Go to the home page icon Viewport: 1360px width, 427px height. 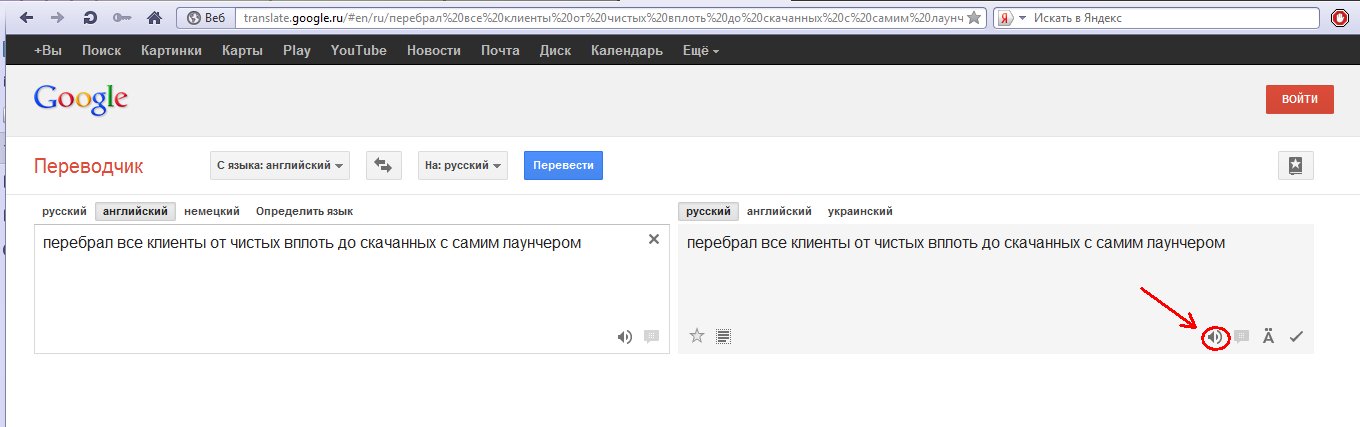[x=154, y=18]
